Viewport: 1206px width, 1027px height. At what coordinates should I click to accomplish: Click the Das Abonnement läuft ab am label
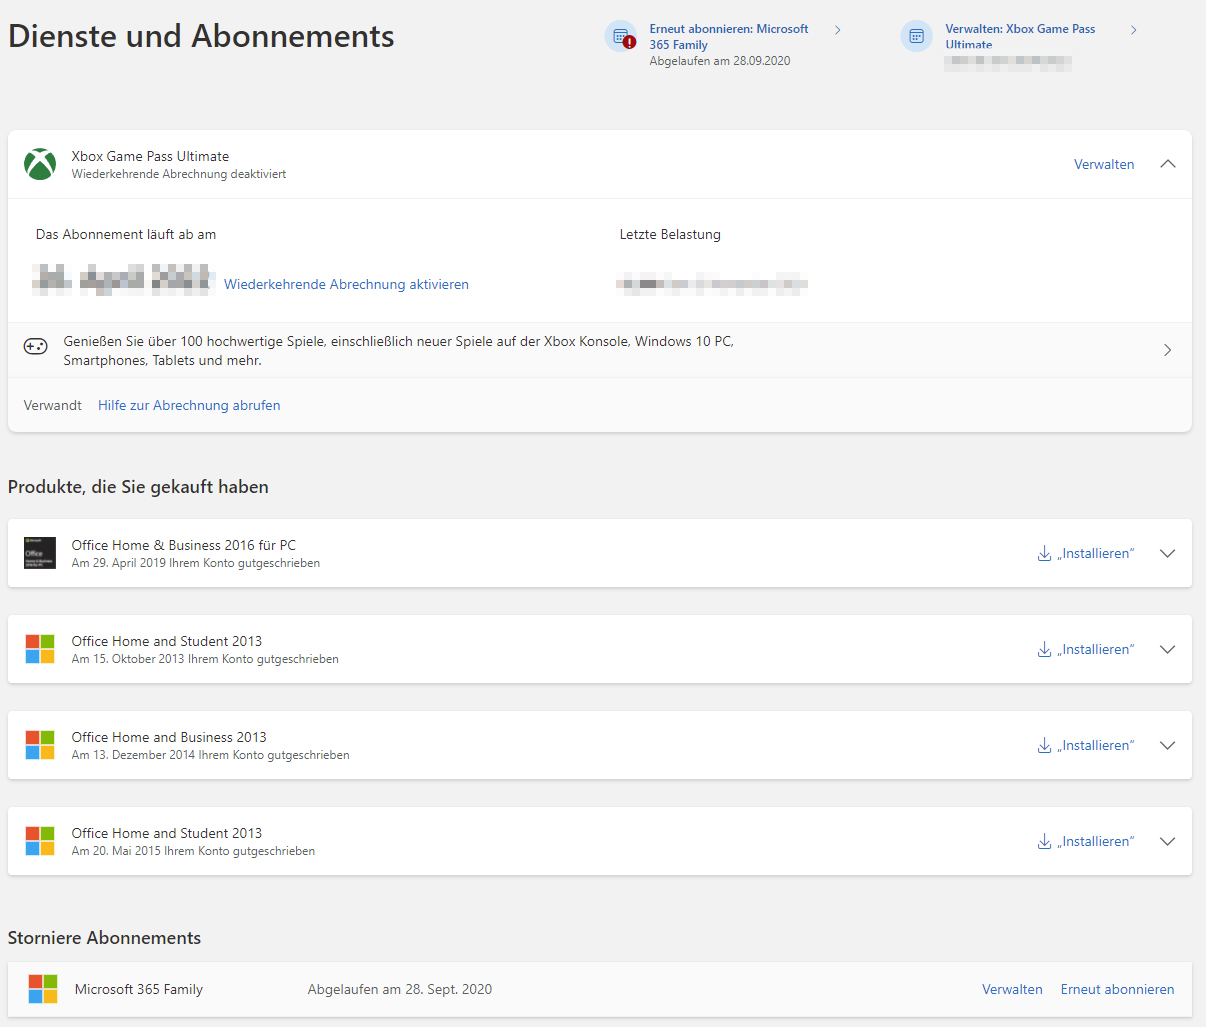[x=126, y=234]
